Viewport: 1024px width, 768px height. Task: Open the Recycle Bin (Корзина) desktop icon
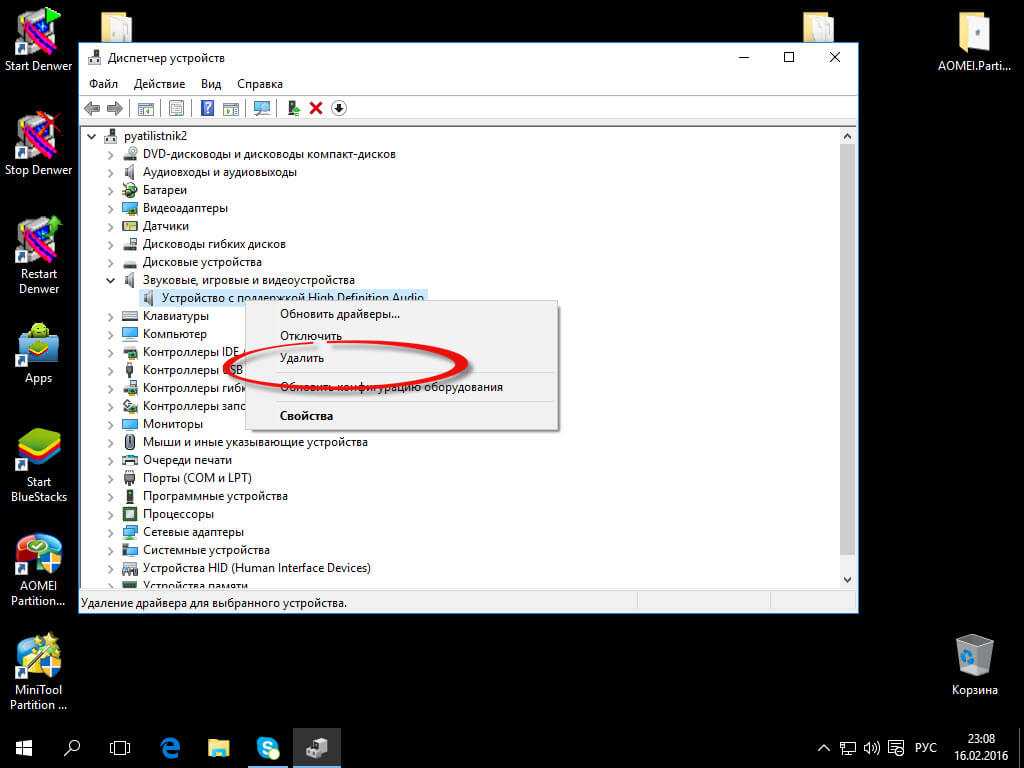[974, 658]
